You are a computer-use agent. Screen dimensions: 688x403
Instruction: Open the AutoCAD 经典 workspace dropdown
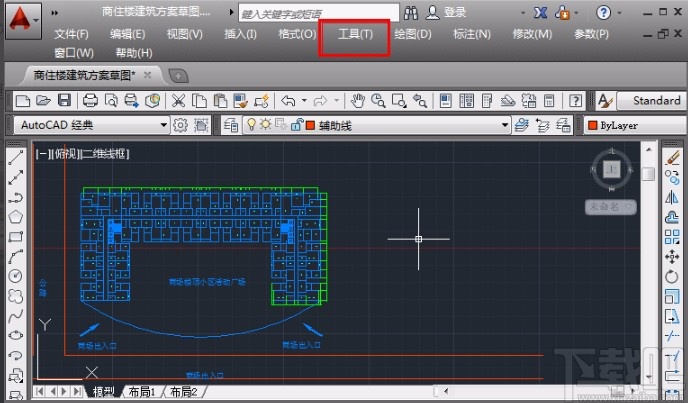(164, 125)
